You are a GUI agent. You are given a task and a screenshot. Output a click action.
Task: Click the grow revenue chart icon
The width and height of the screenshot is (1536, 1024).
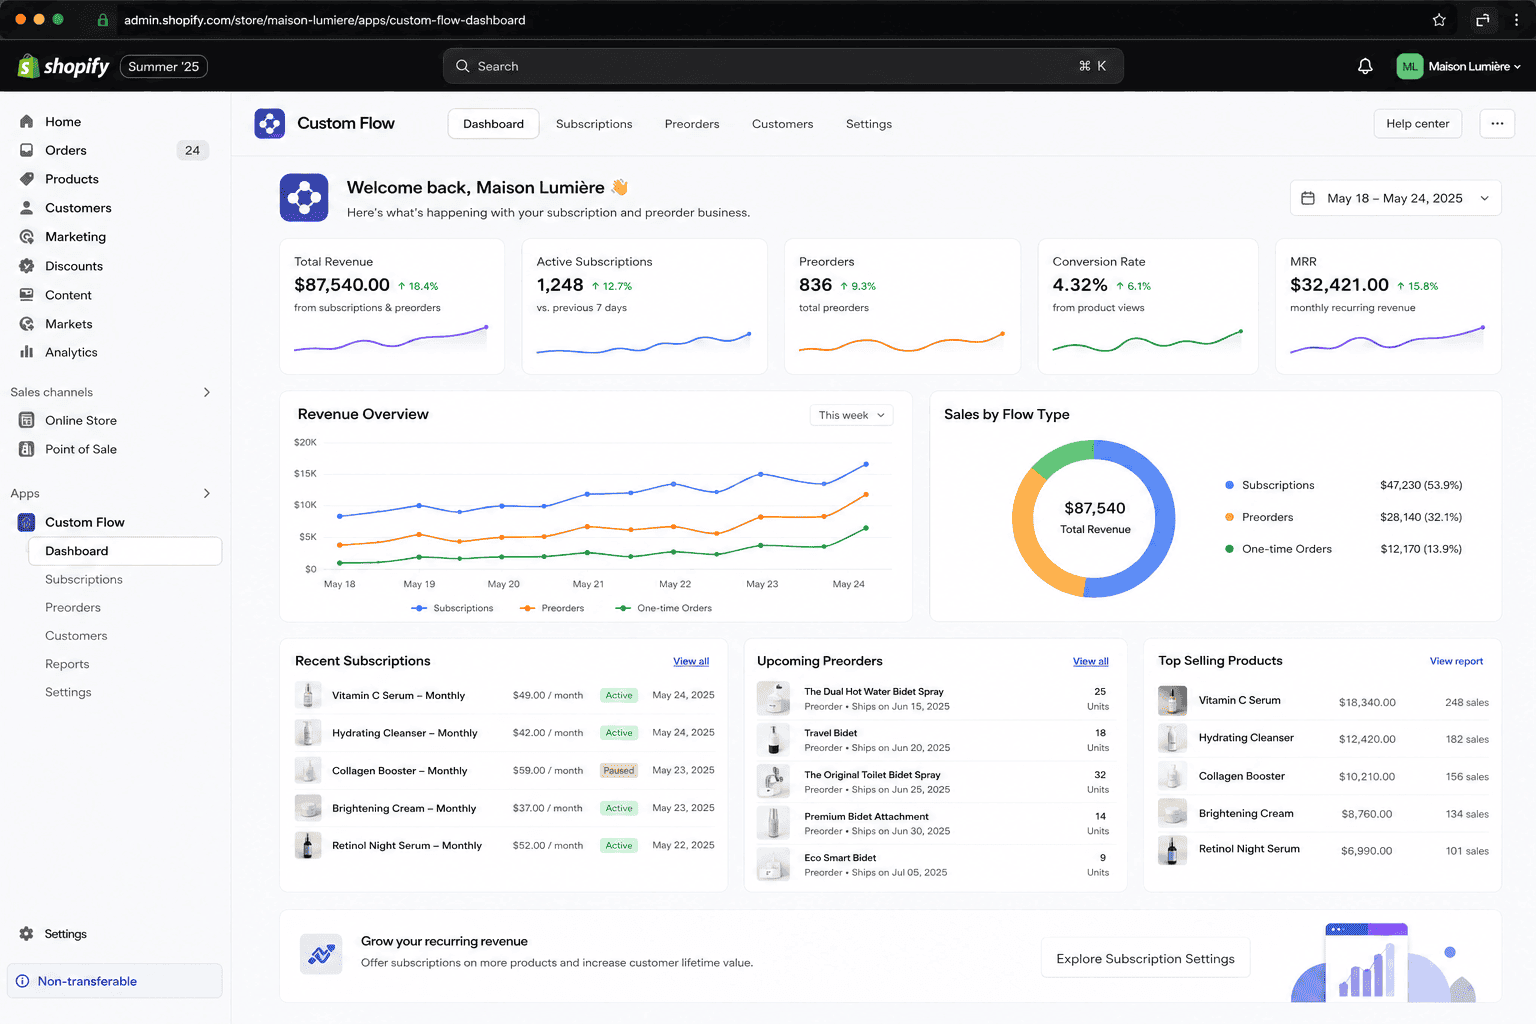321,954
